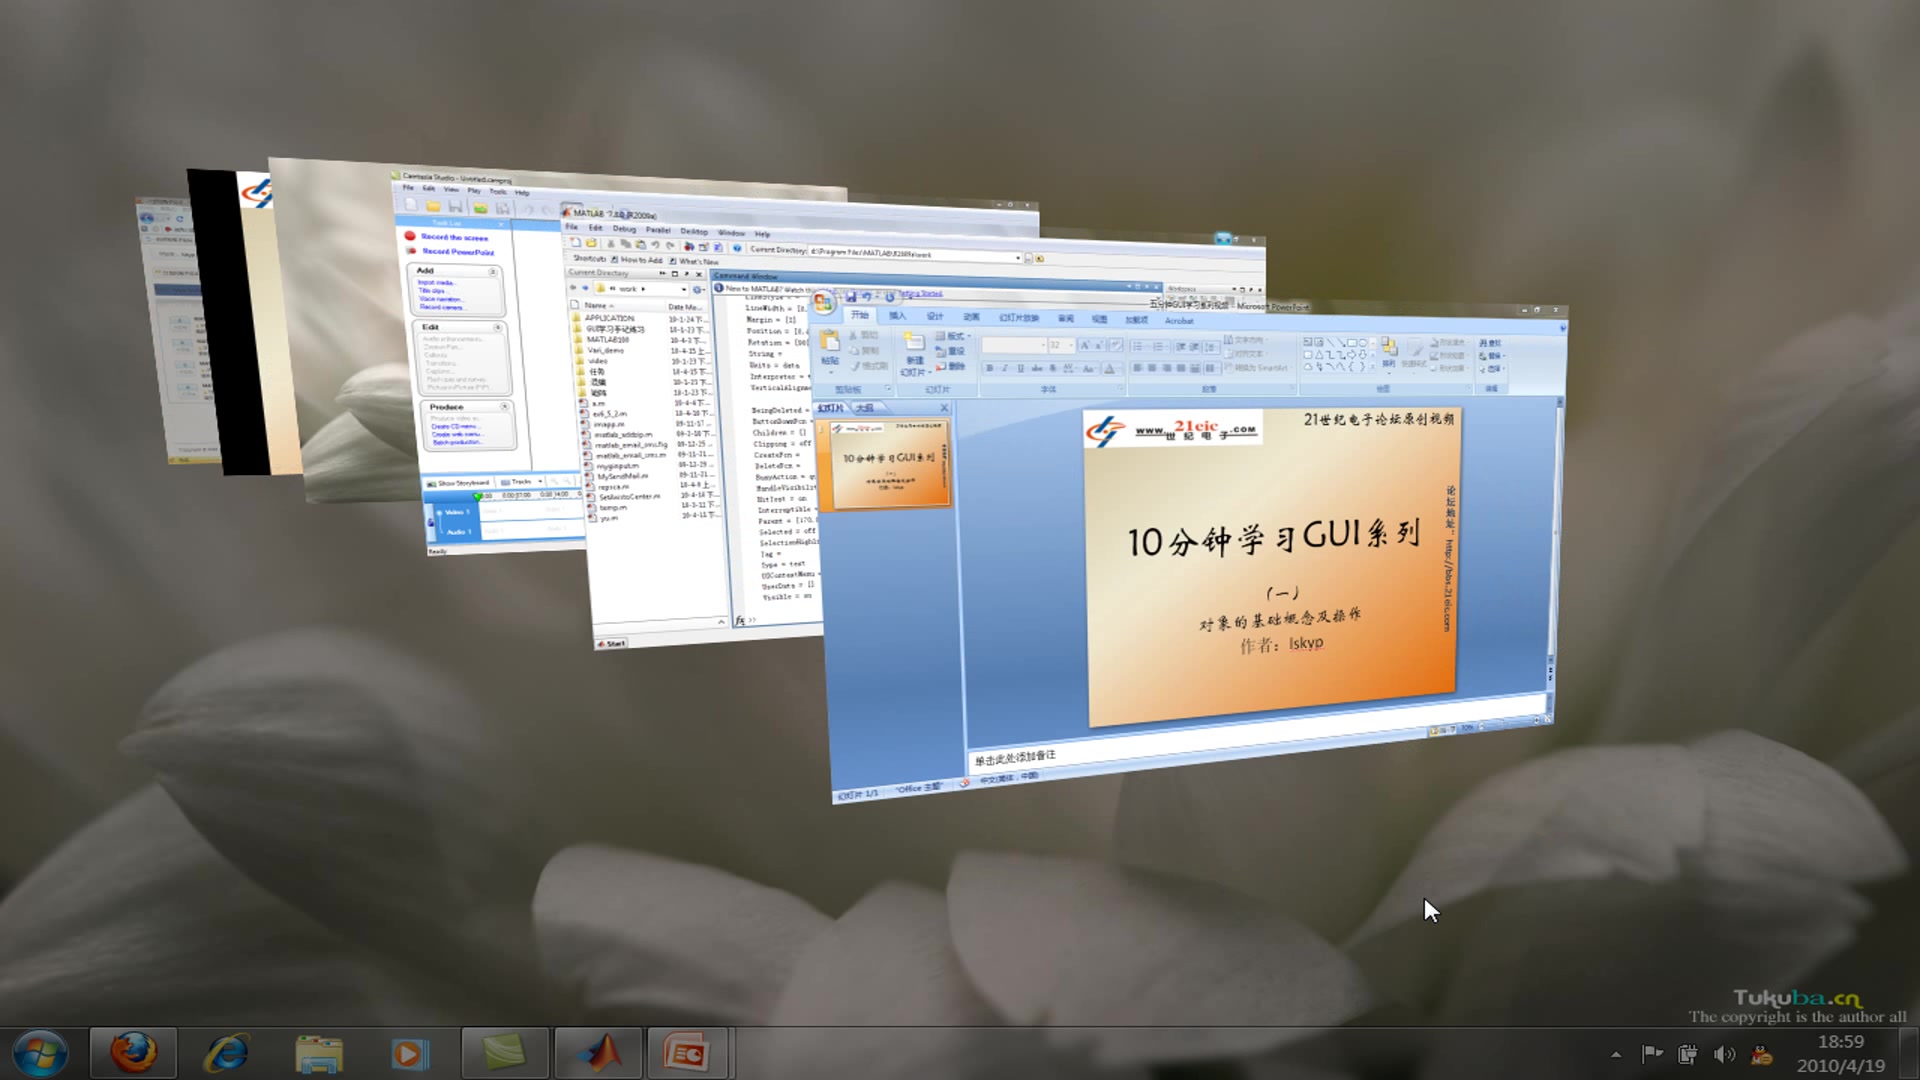This screenshot has width=1920, height=1080.
Task: Open the Desktop menu in MATLAB
Action: (694, 231)
